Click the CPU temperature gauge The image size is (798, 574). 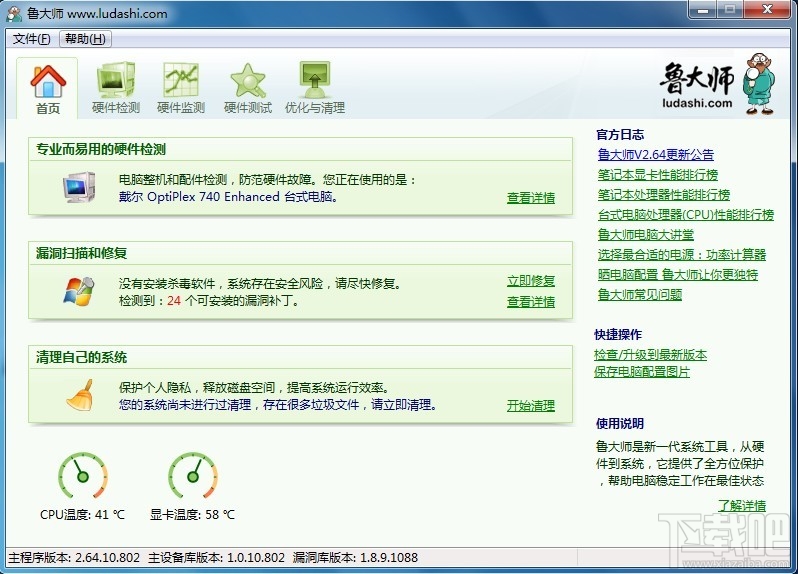point(82,476)
